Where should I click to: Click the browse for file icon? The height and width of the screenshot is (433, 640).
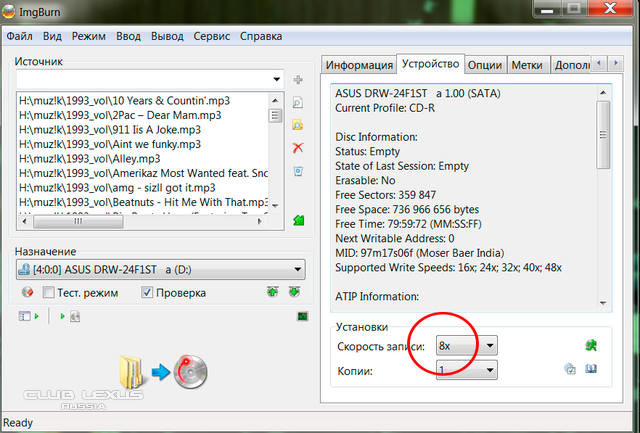click(297, 102)
